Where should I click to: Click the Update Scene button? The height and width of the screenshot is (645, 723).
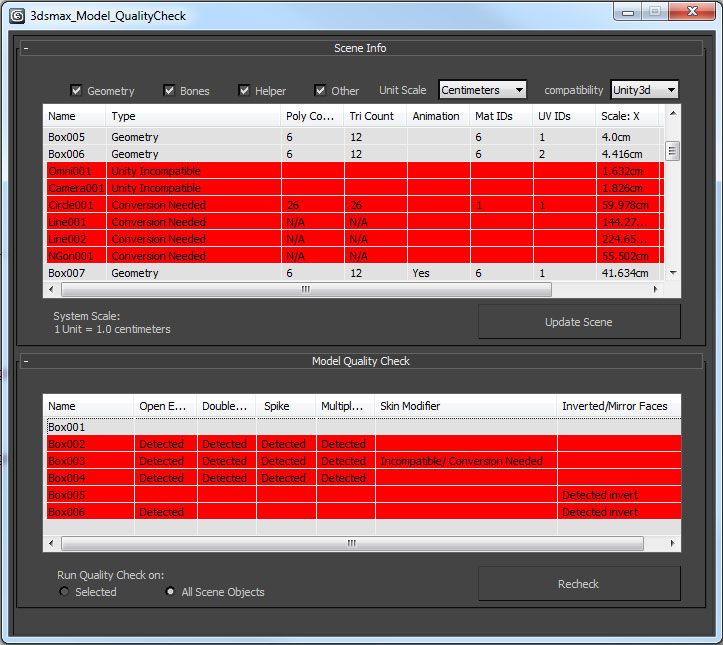(579, 322)
